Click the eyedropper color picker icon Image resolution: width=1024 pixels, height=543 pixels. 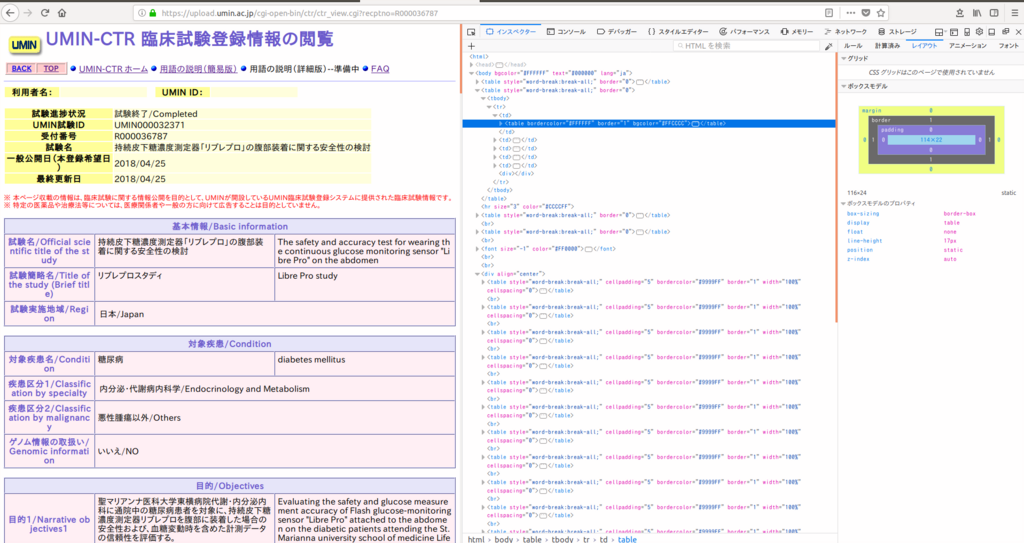(x=829, y=46)
